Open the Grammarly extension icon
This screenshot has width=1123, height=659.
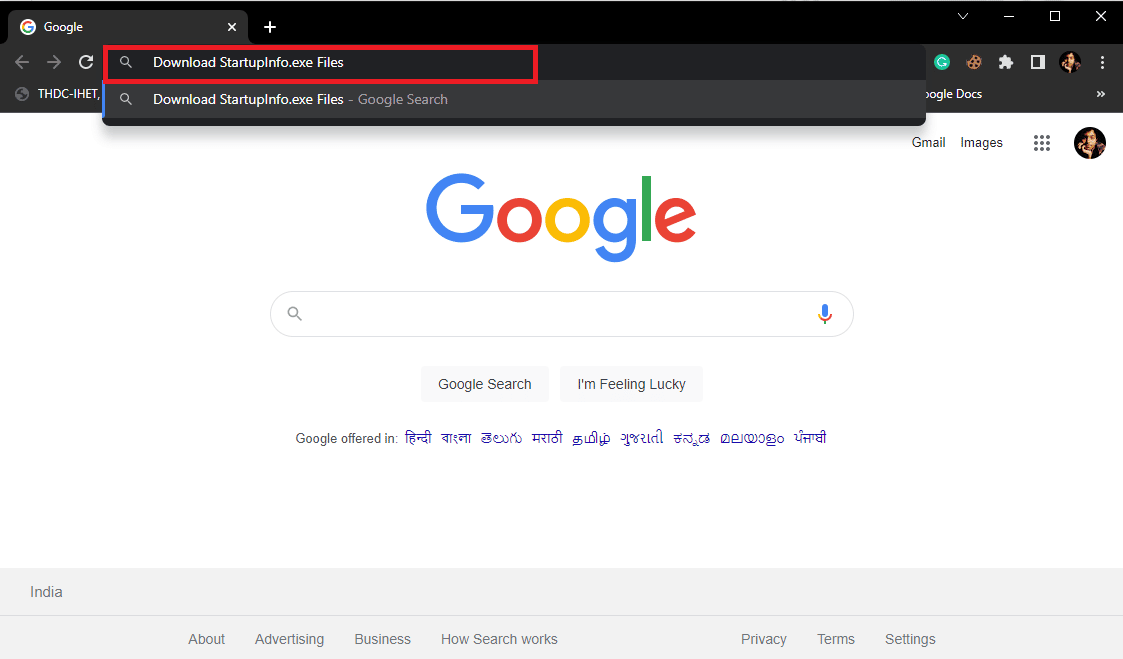(x=941, y=61)
